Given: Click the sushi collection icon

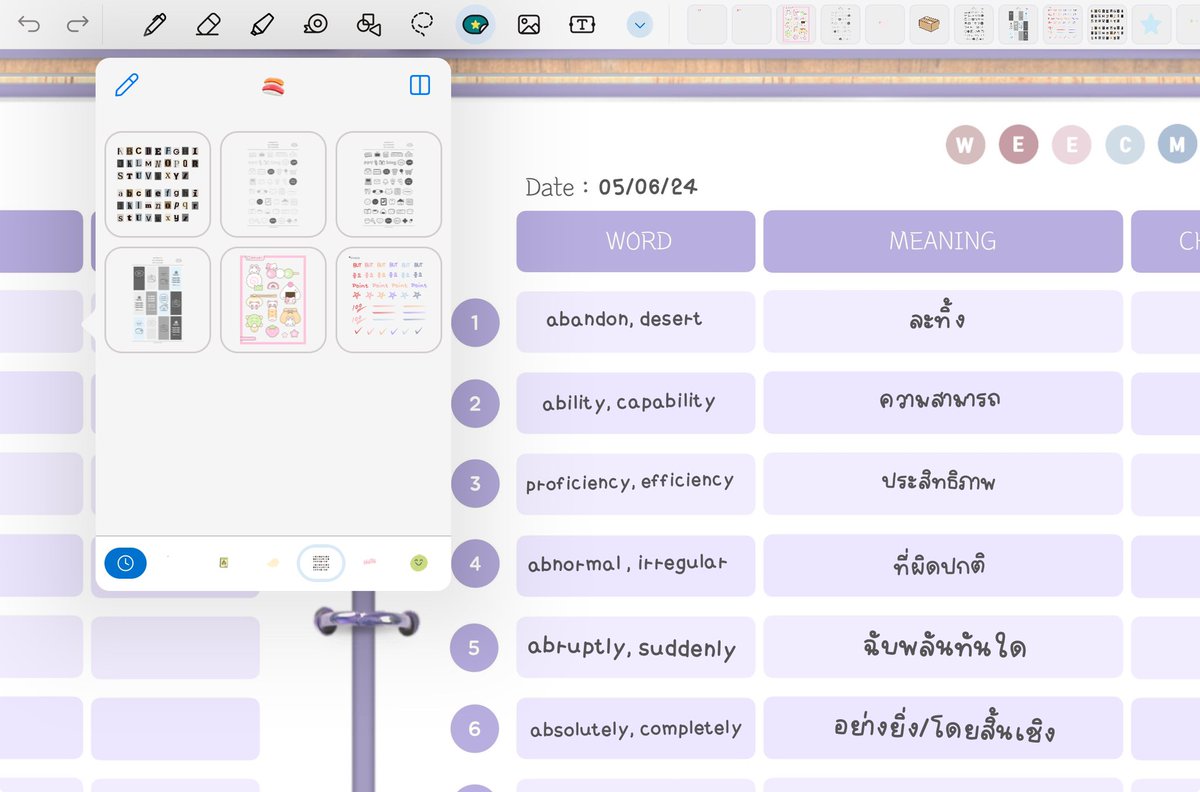Looking at the screenshot, I should [274, 86].
